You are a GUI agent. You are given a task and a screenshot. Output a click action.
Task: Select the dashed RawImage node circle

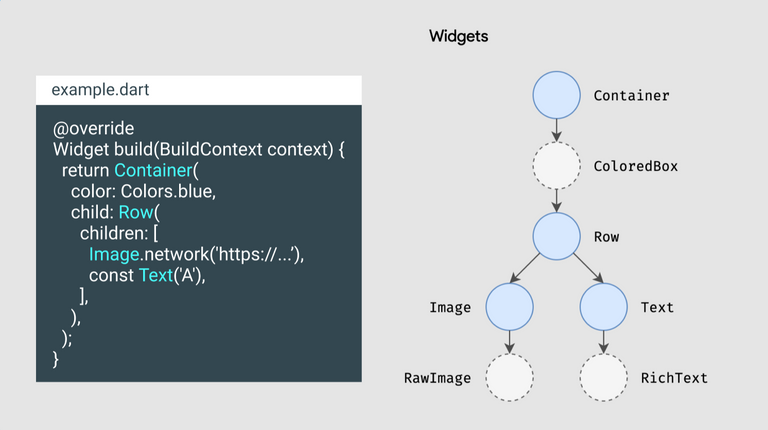[x=509, y=378]
